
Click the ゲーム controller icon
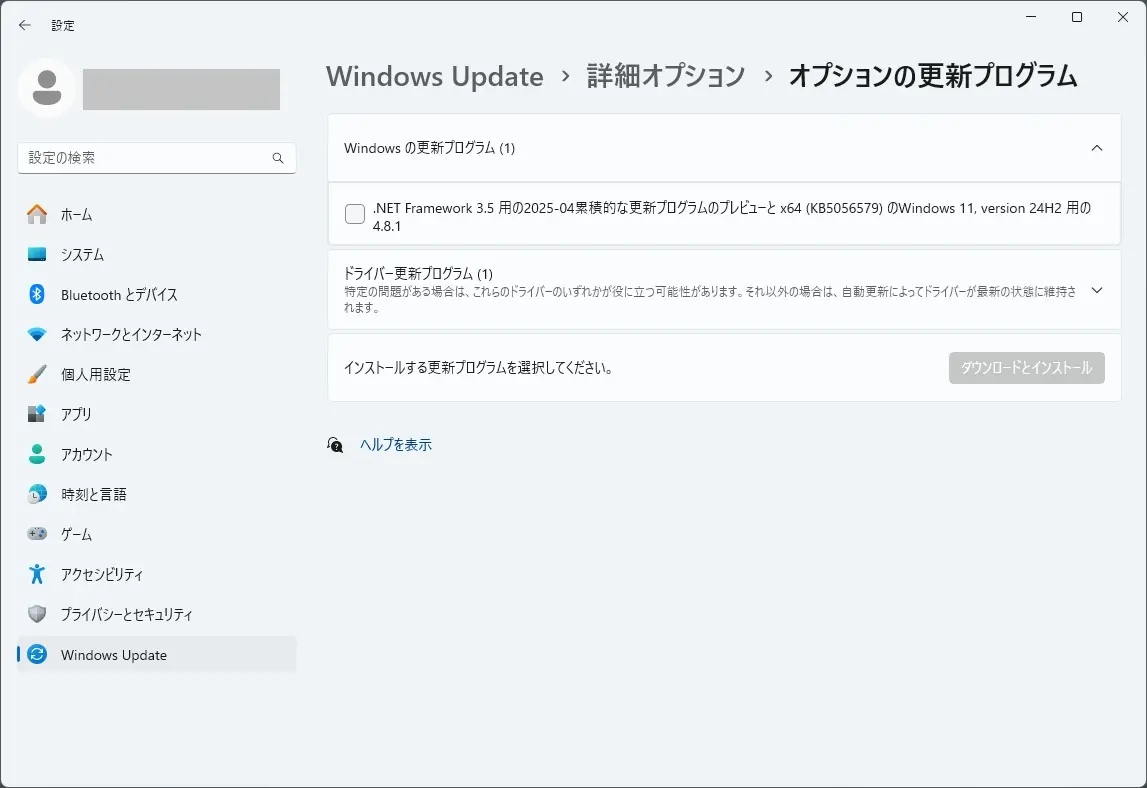(x=37, y=534)
